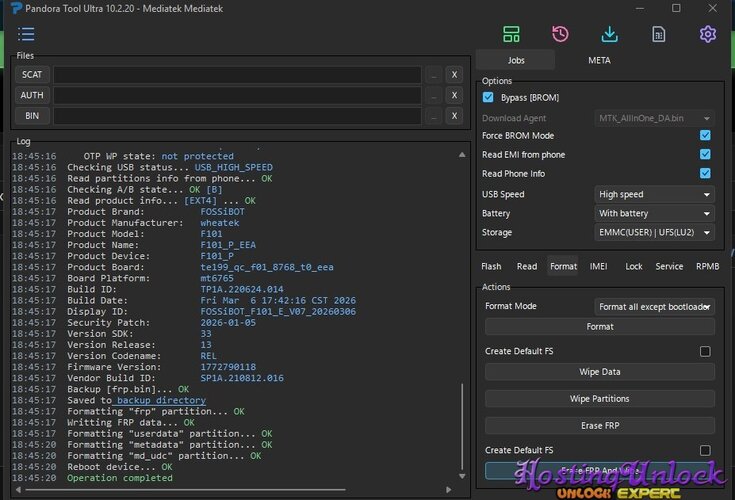Click the 'wheatek' manufacturer value
Image resolution: width=735 pixels, height=500 pixels.
[220, 223]
